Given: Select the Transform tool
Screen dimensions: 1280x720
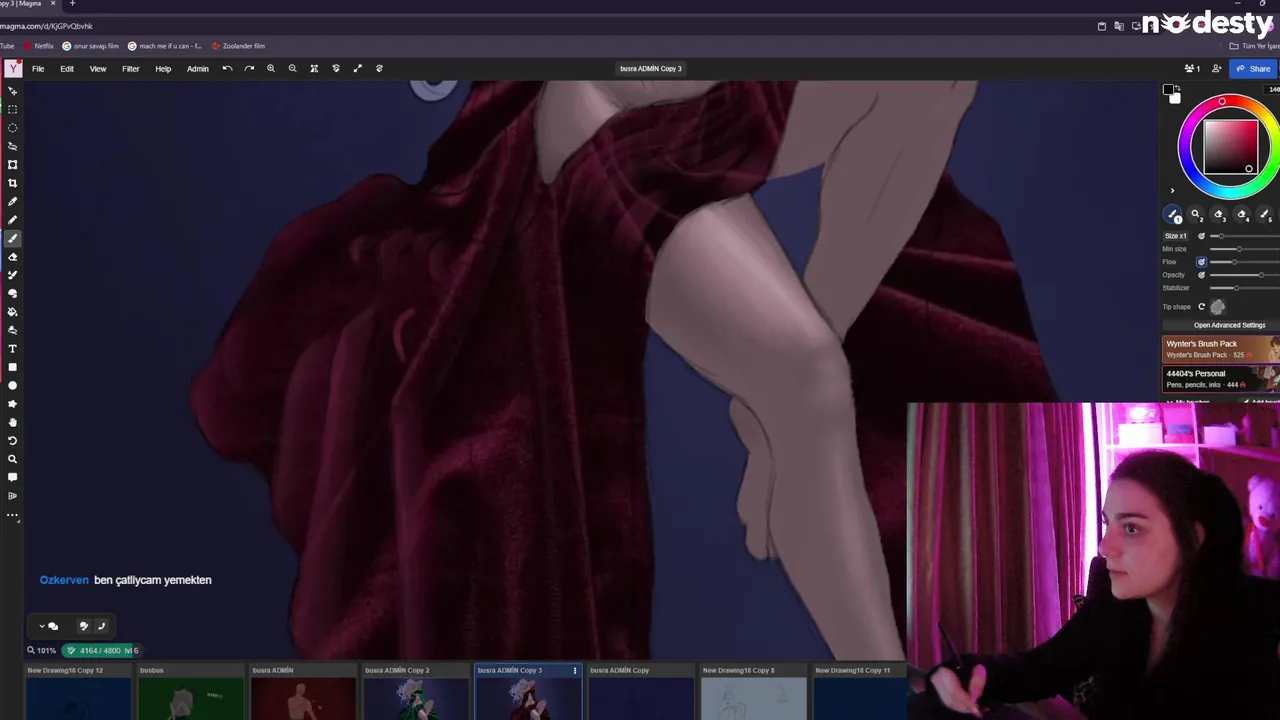Looking at the screenshot, I should point(12,164).
